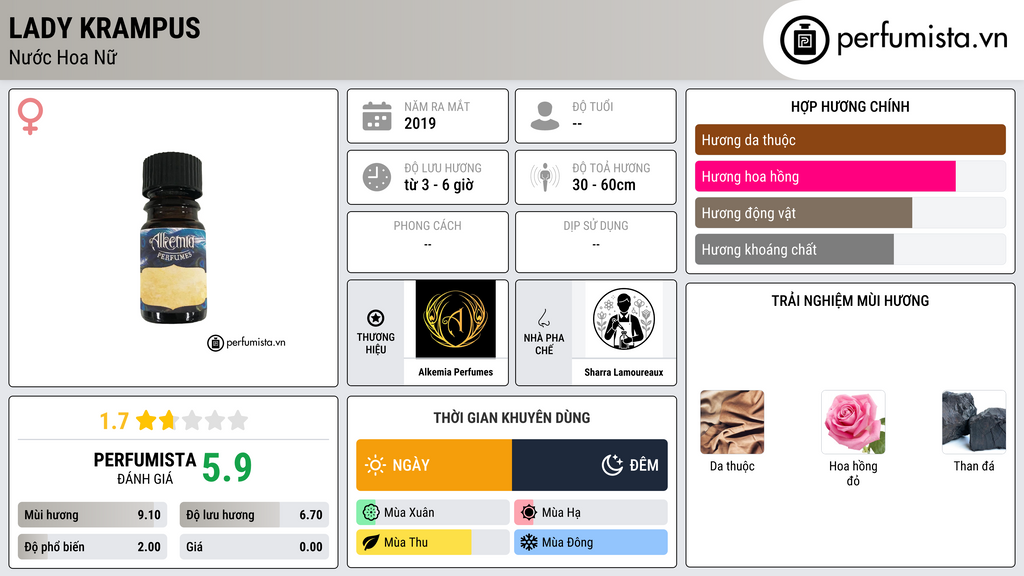Click the launch year value 2019
Viewport: 1024px width, 576px height.
[420, 123]
